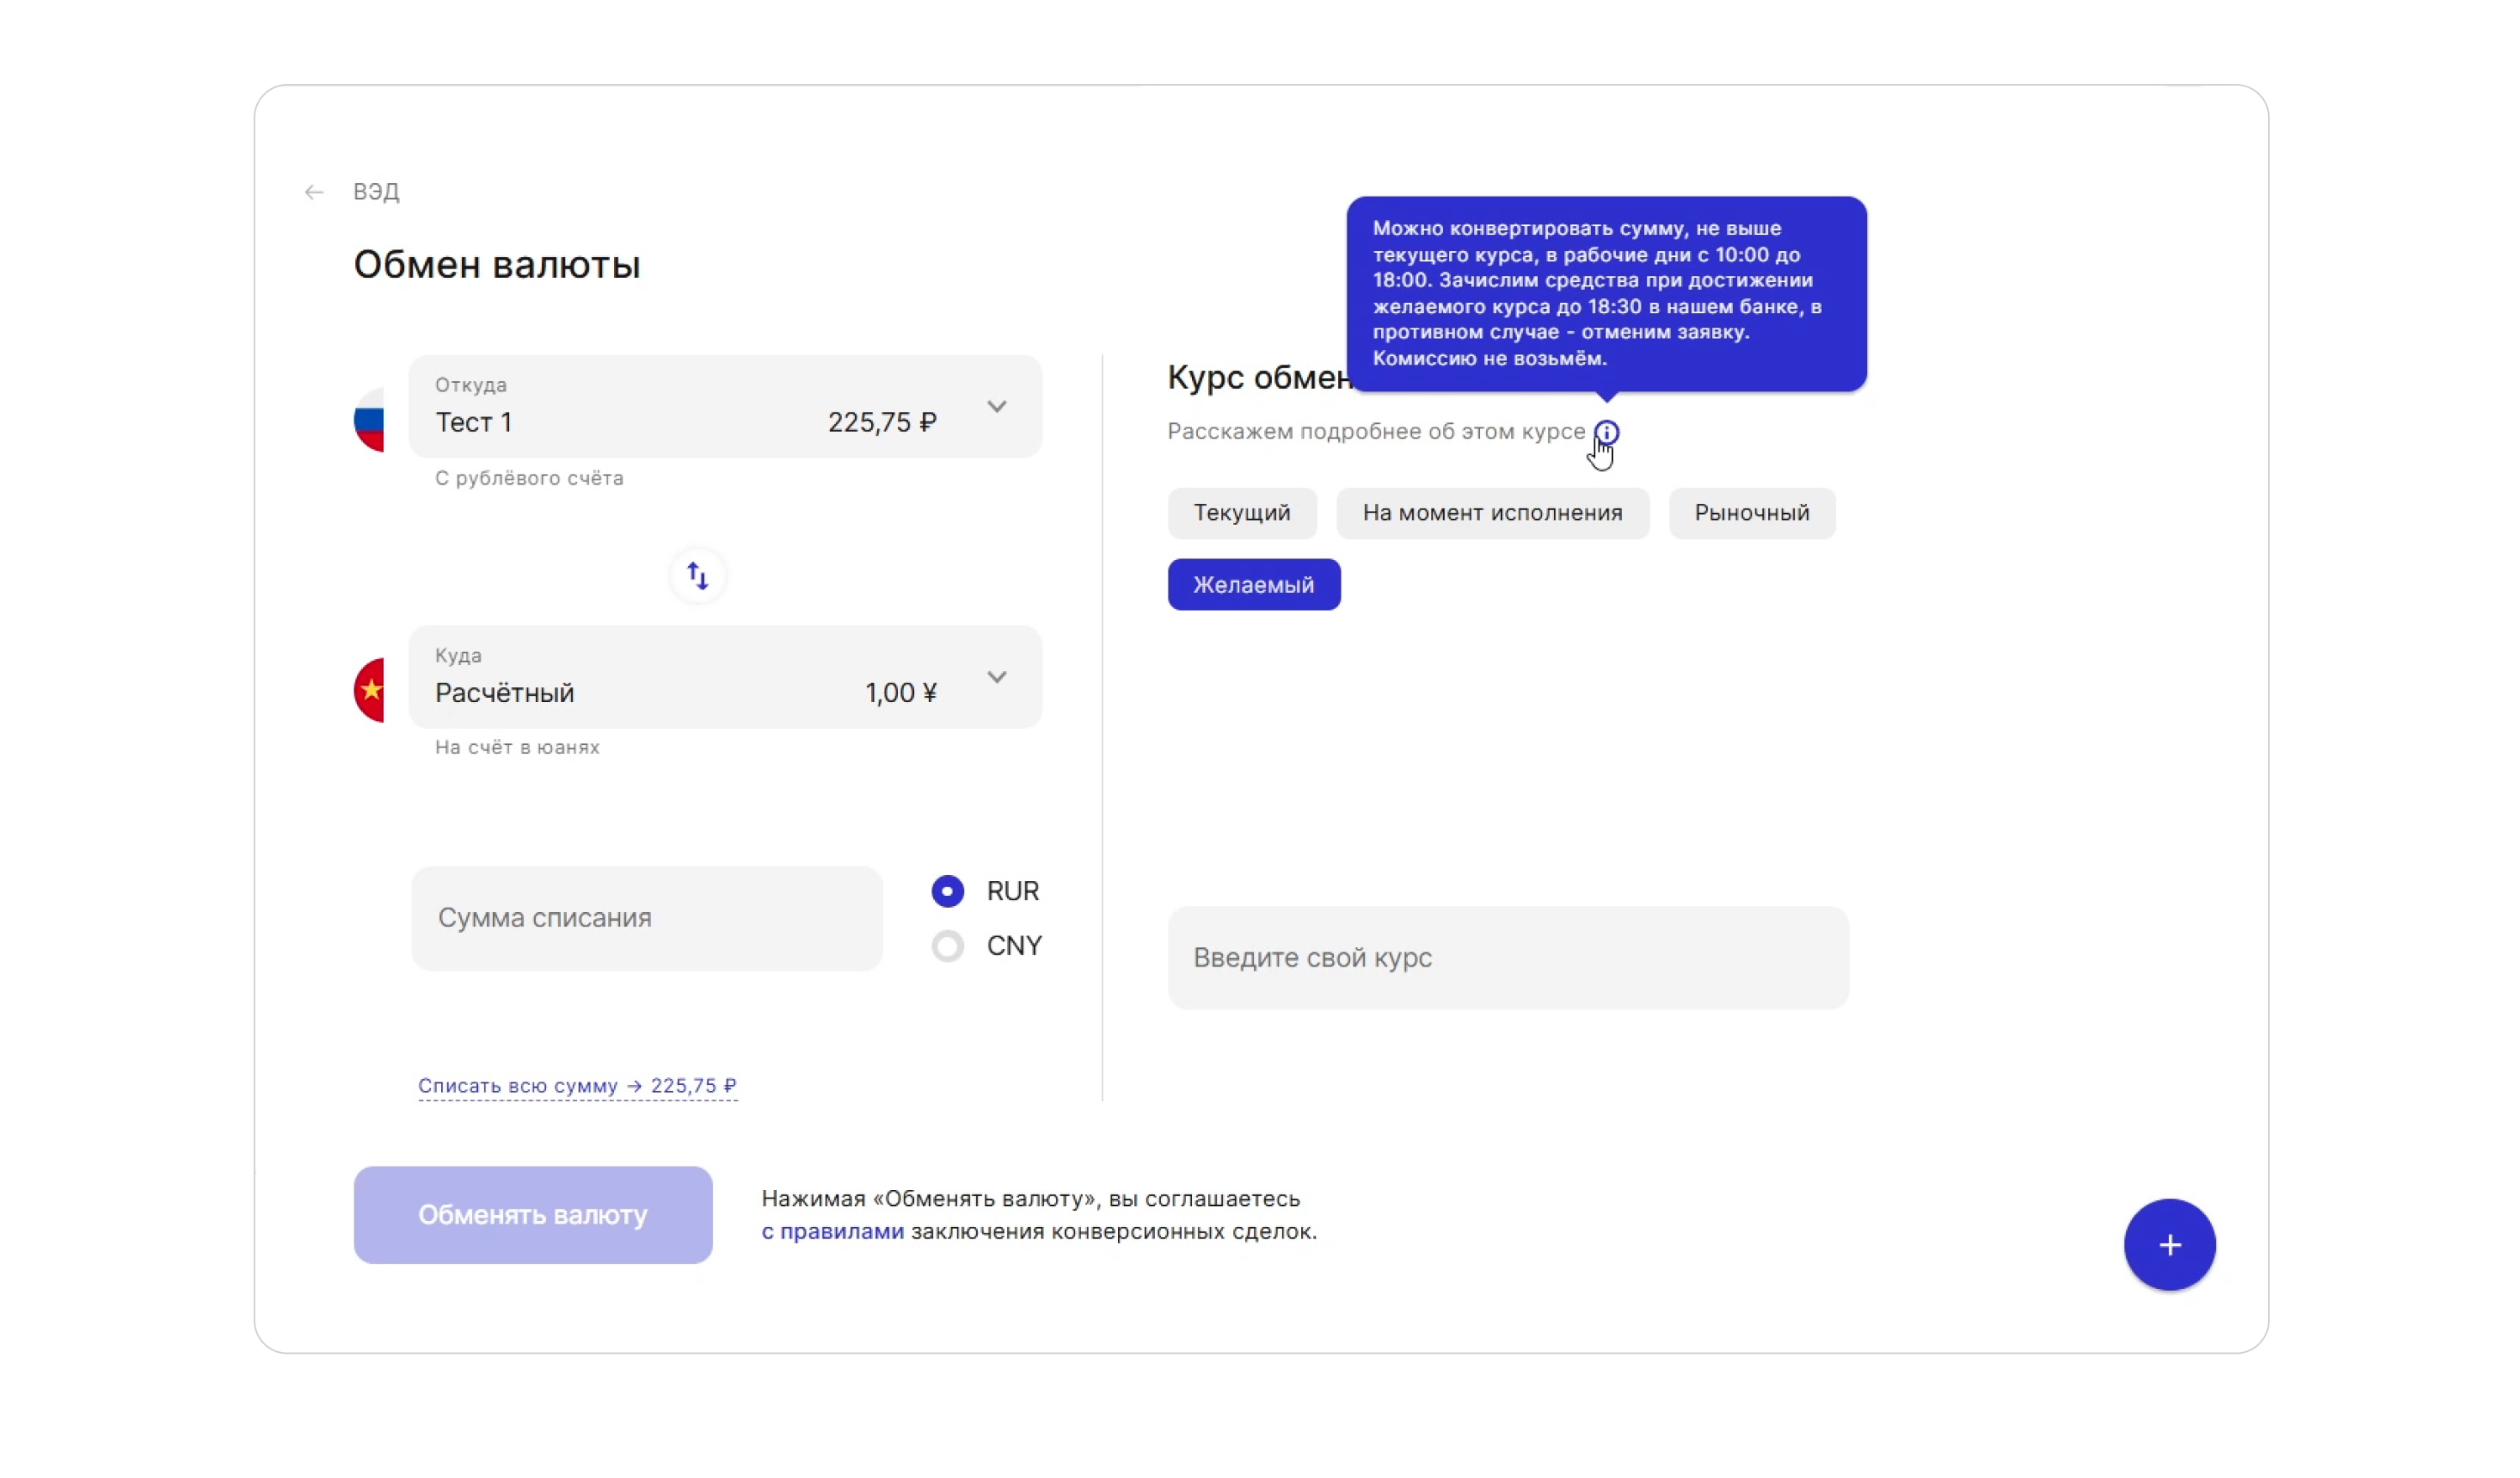Choose the Рыночный rate option
2520x1478 pixels.
pyautogui.click(x=1751, y=513)
